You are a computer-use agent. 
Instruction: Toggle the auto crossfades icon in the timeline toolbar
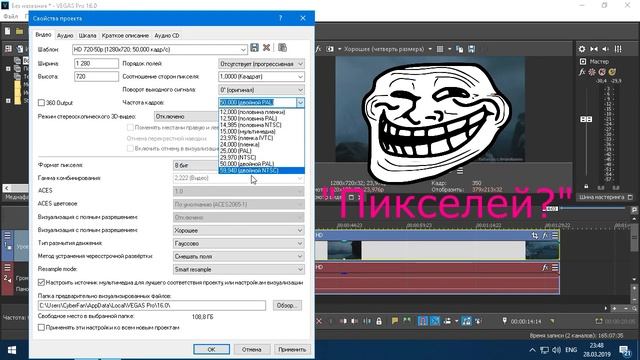pos(435,321)
